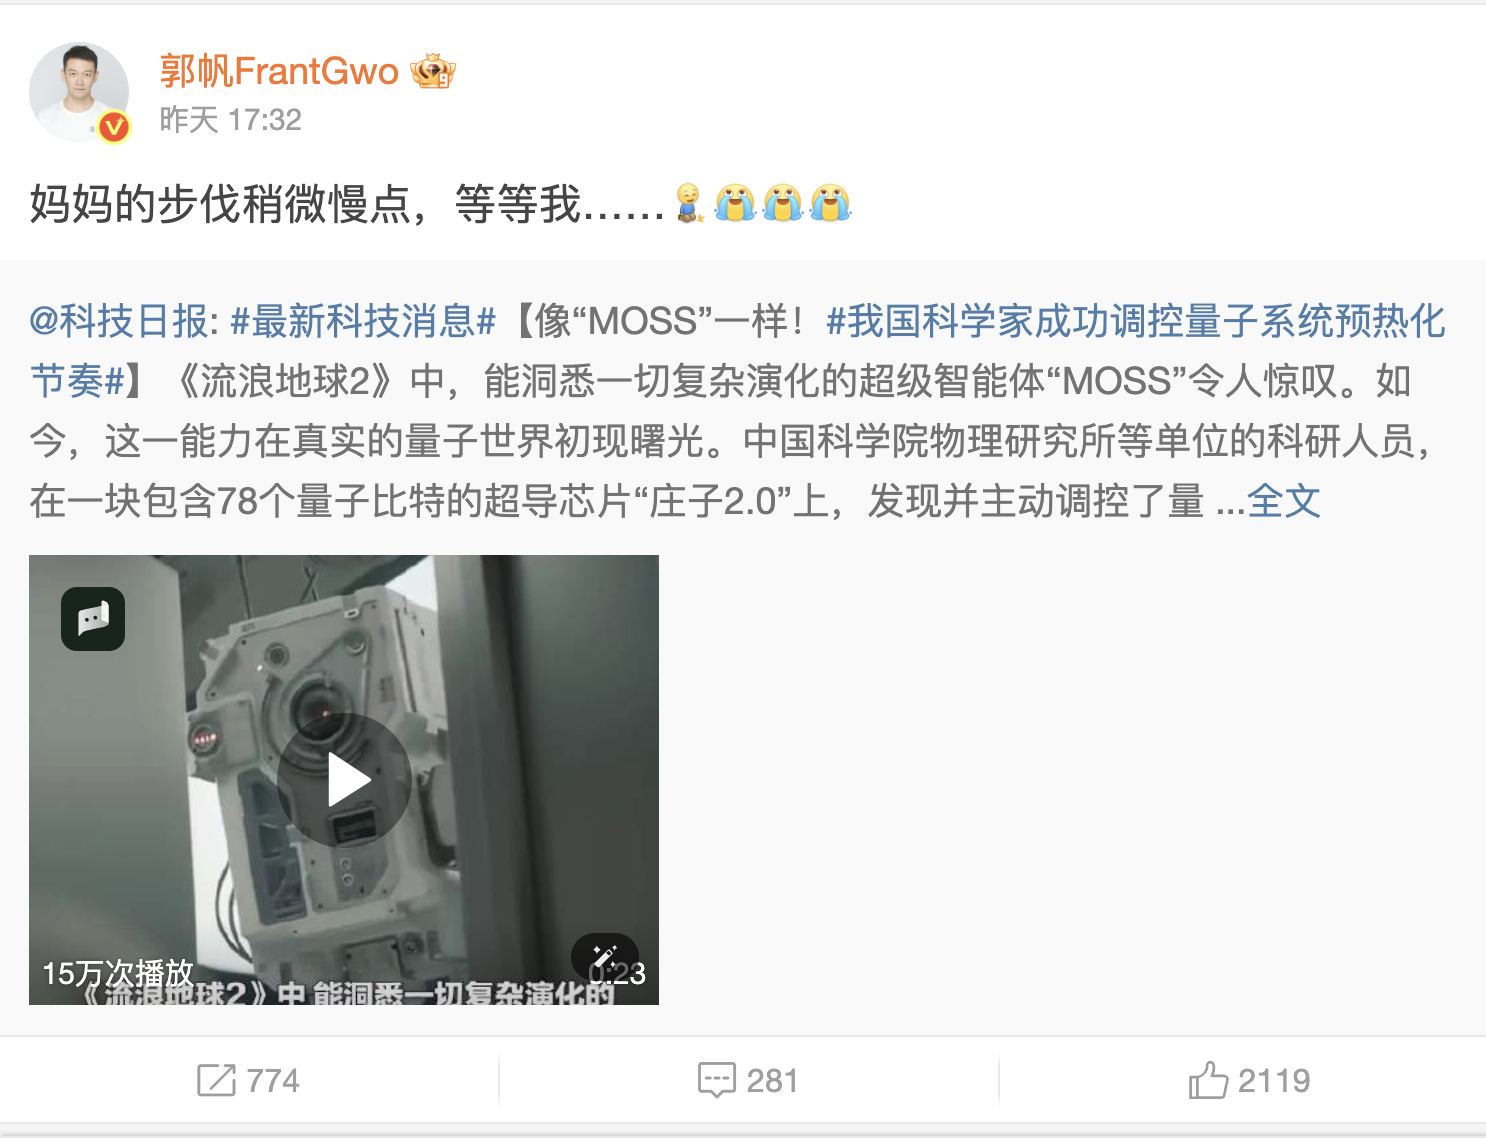Play the MOSS video
Image resolution: width=1486 pixels, height=1138 pixels.
tap(344, 780)
